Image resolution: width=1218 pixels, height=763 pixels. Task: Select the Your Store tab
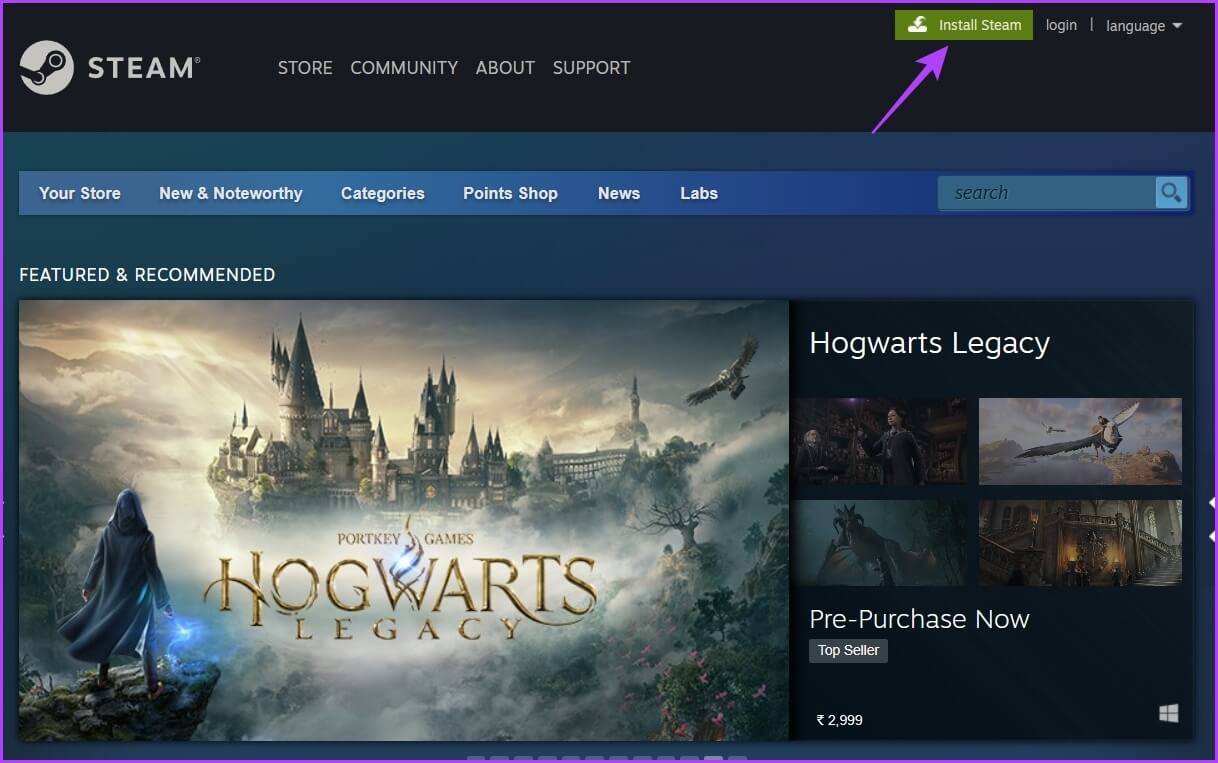pos(80,193)
